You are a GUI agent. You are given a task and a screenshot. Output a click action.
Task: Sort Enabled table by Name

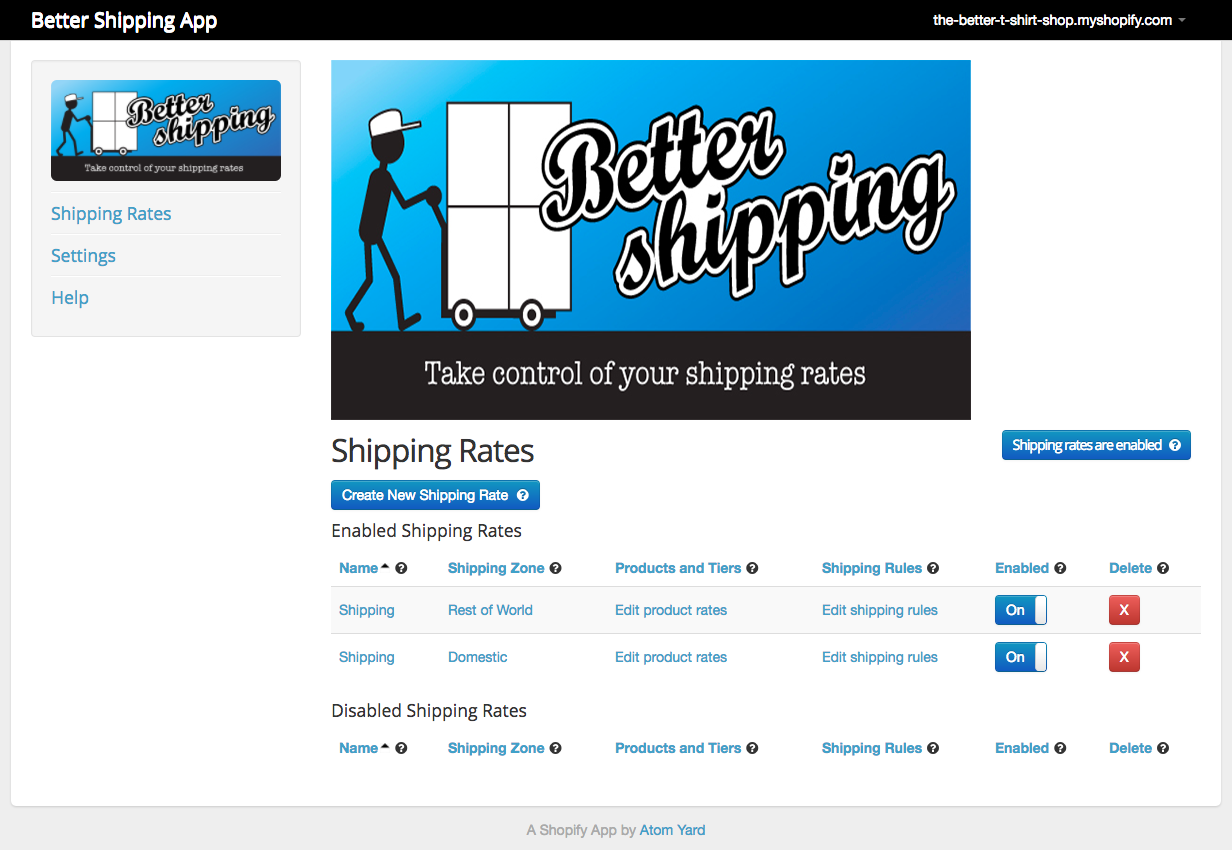point(358,568)
